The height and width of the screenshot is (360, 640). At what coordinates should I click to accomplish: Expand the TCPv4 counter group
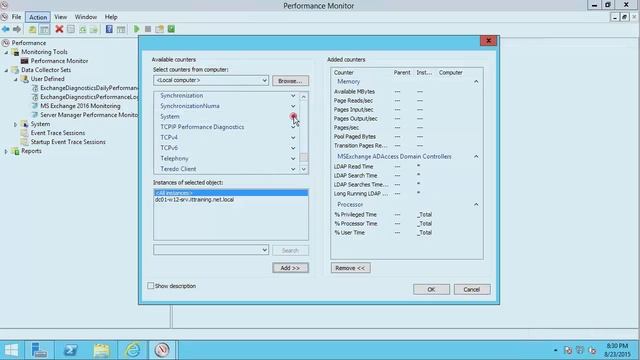[x=293, y=138]
